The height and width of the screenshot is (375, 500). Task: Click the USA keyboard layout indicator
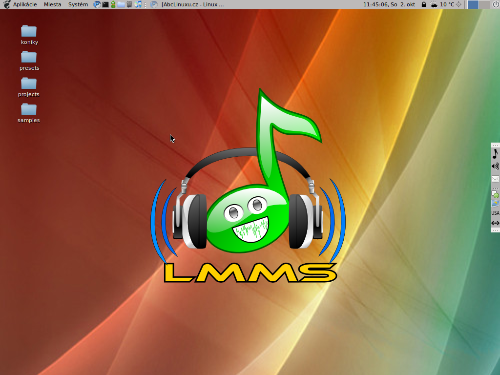tap(495, 213)
